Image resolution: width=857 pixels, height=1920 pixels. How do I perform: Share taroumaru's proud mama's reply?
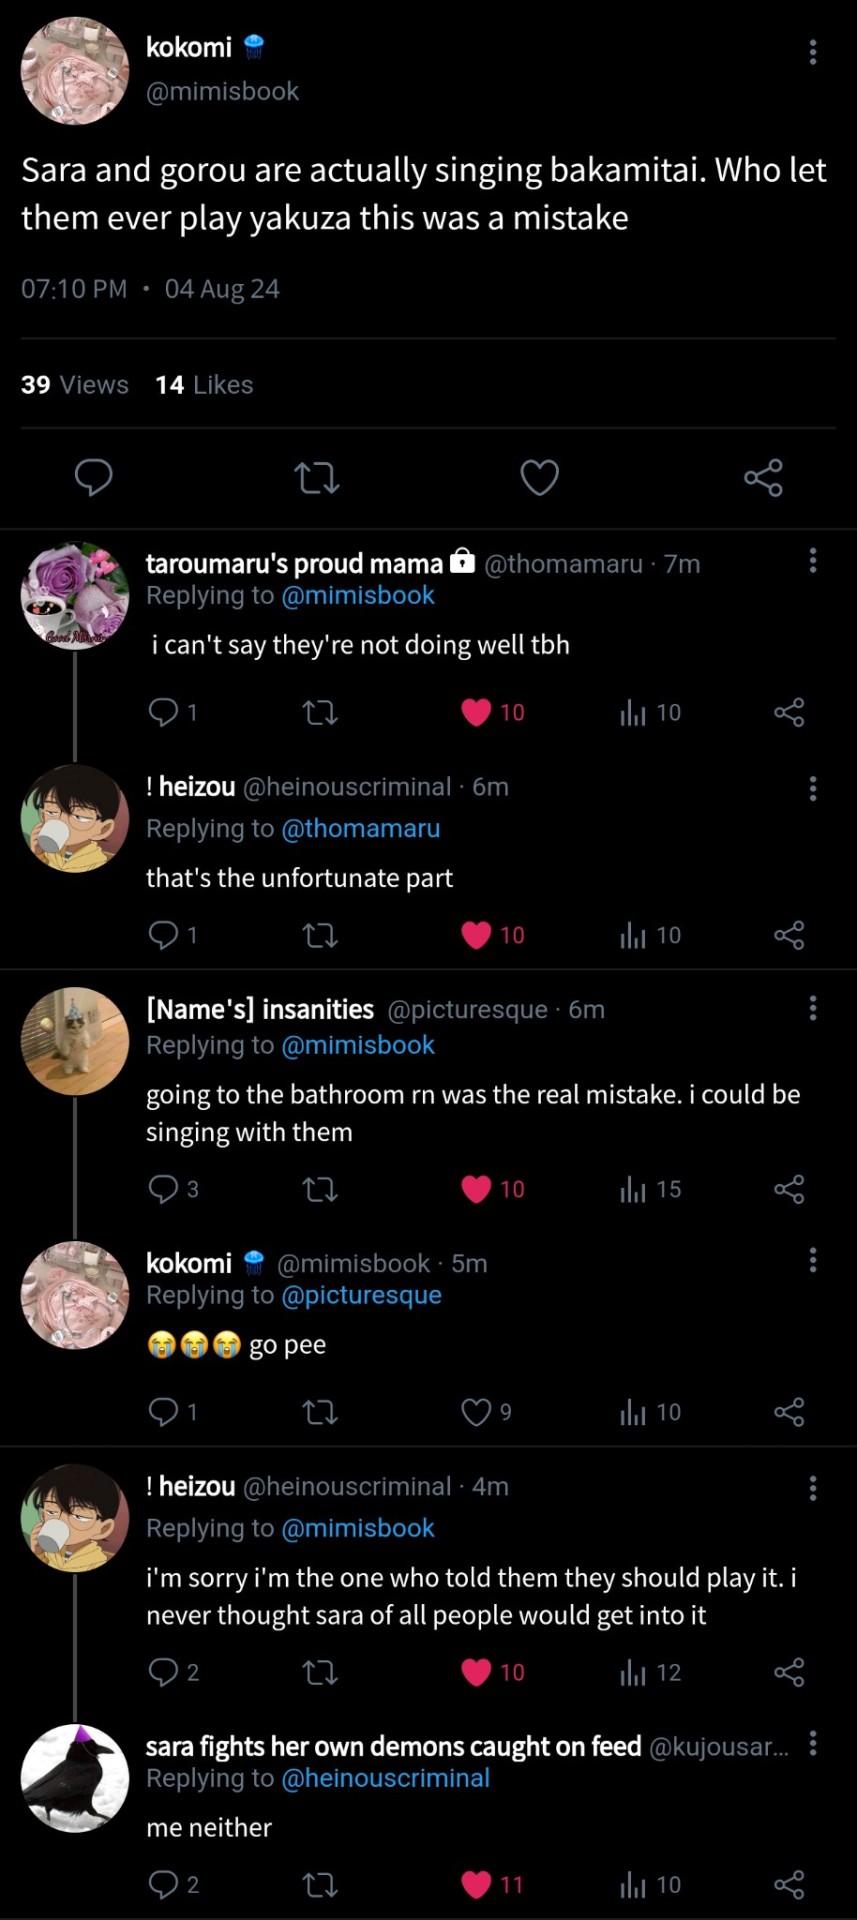pos(789,712)
